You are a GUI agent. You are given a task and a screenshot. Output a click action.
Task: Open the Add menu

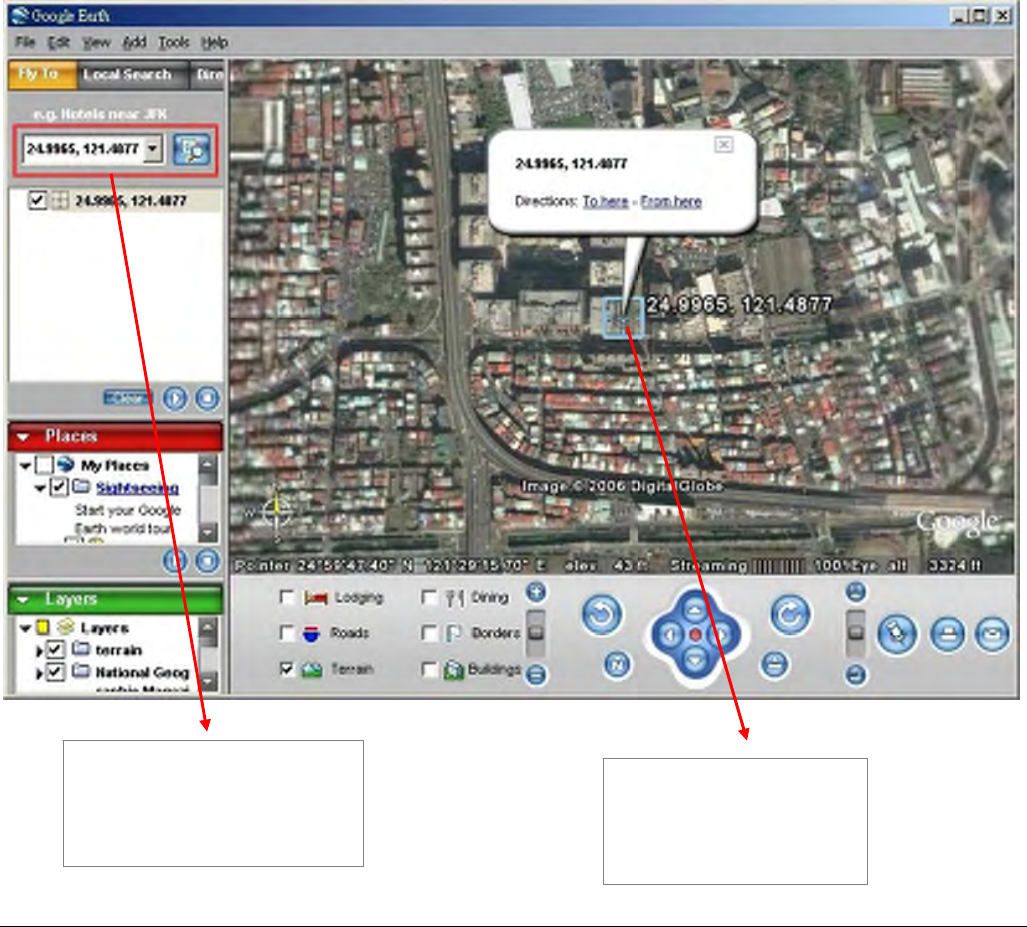tap(134, 43)
